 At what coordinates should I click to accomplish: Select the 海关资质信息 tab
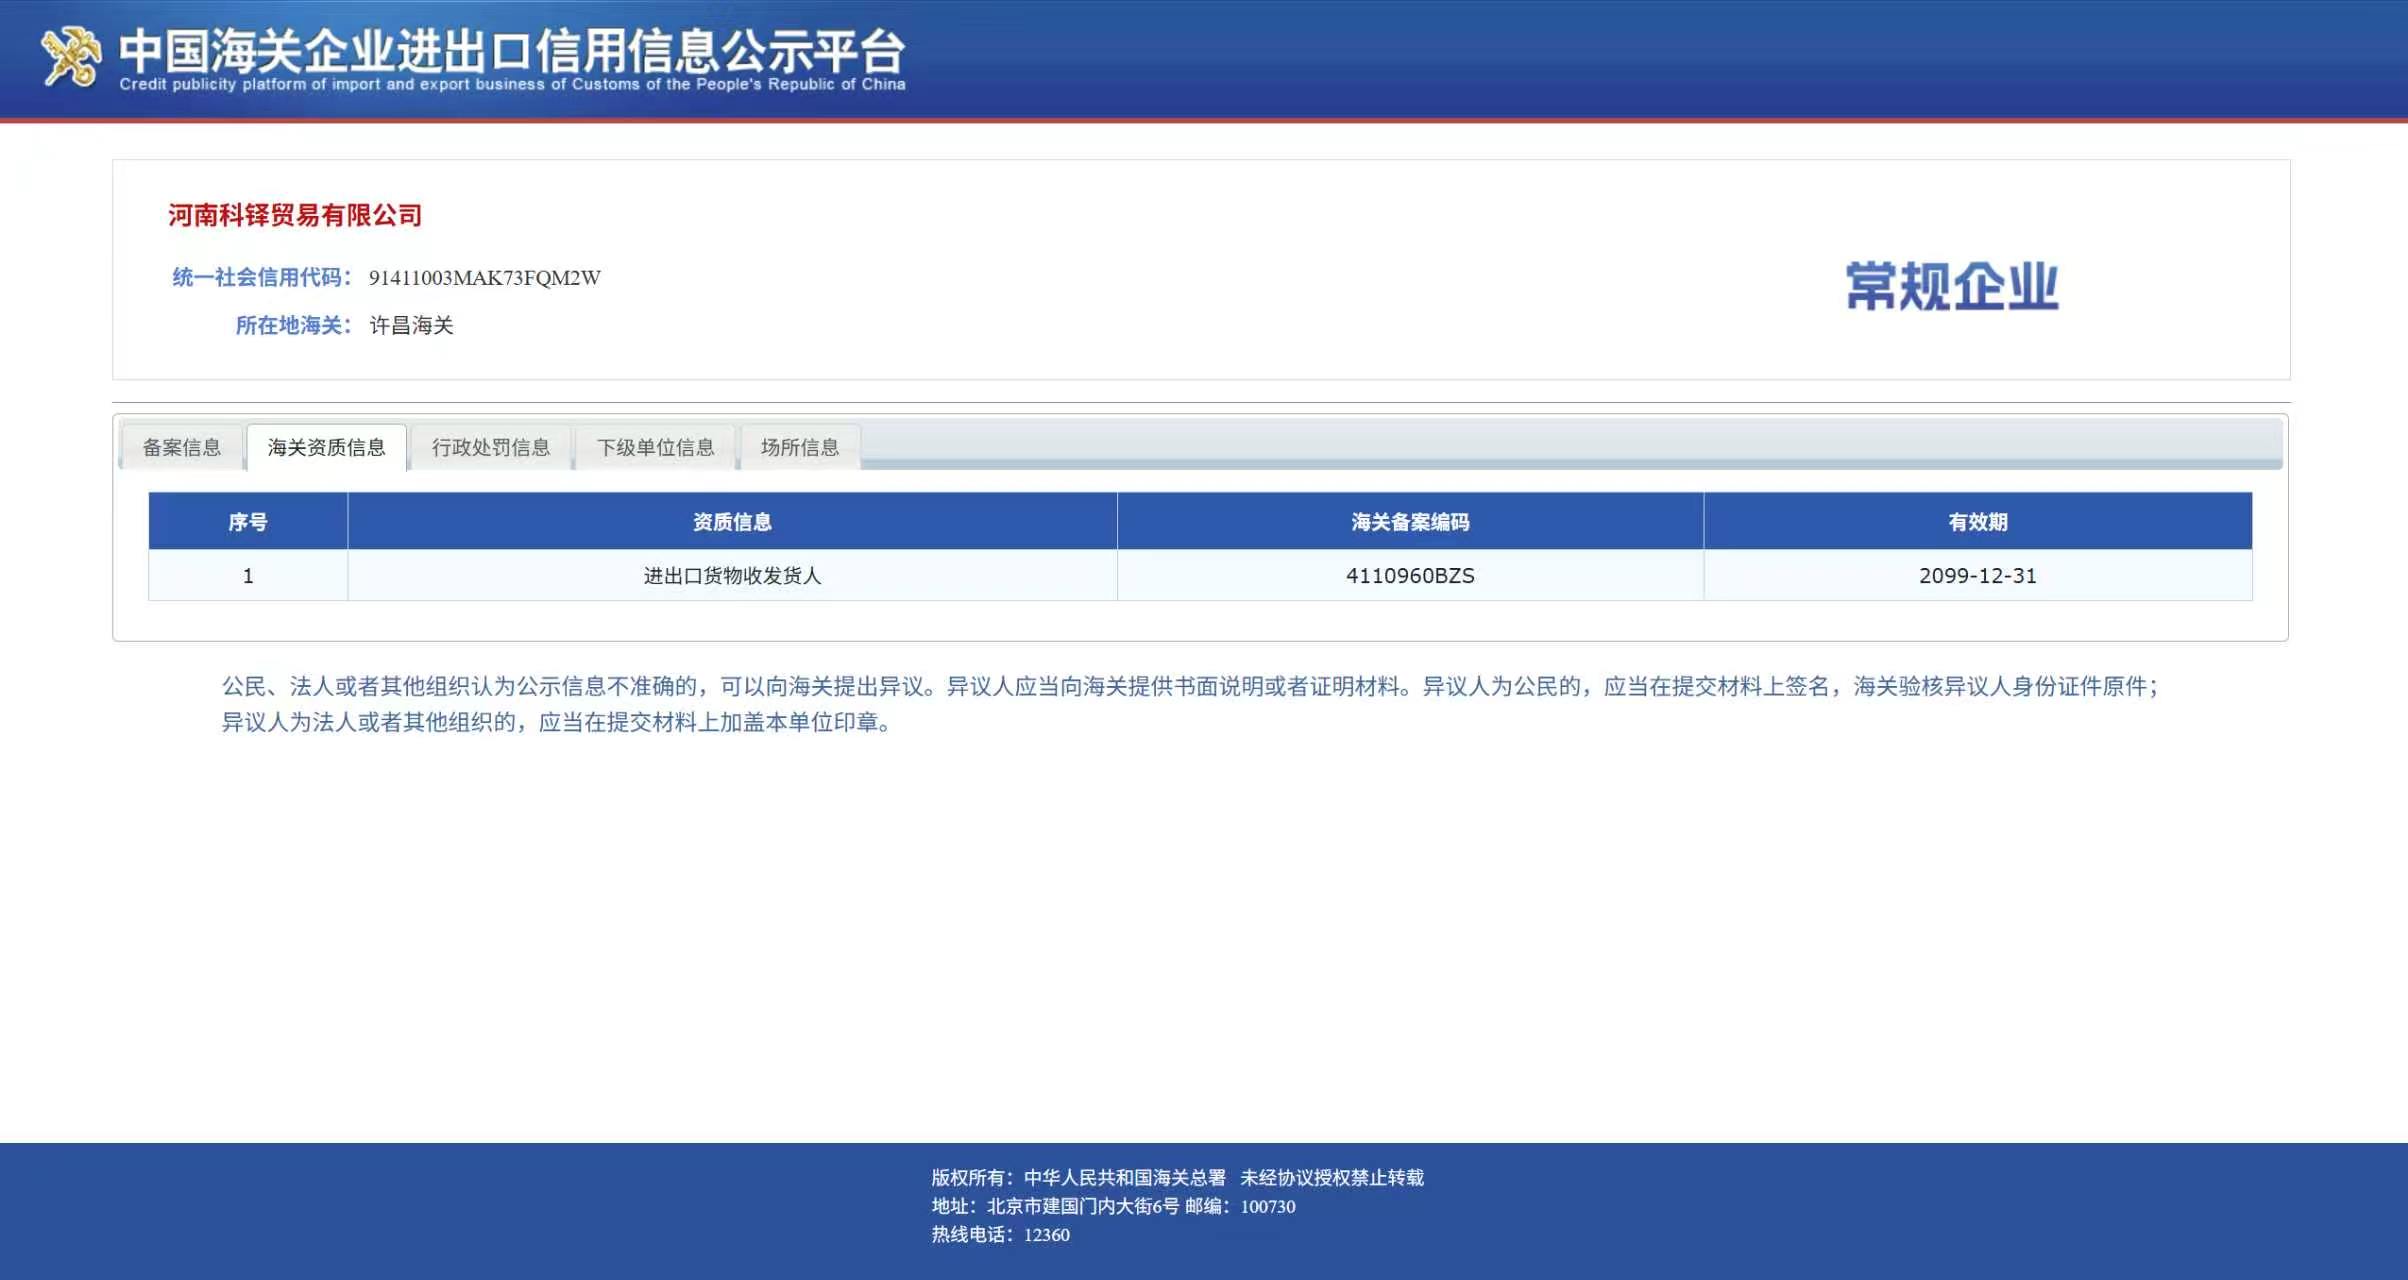tap(326, 447)
